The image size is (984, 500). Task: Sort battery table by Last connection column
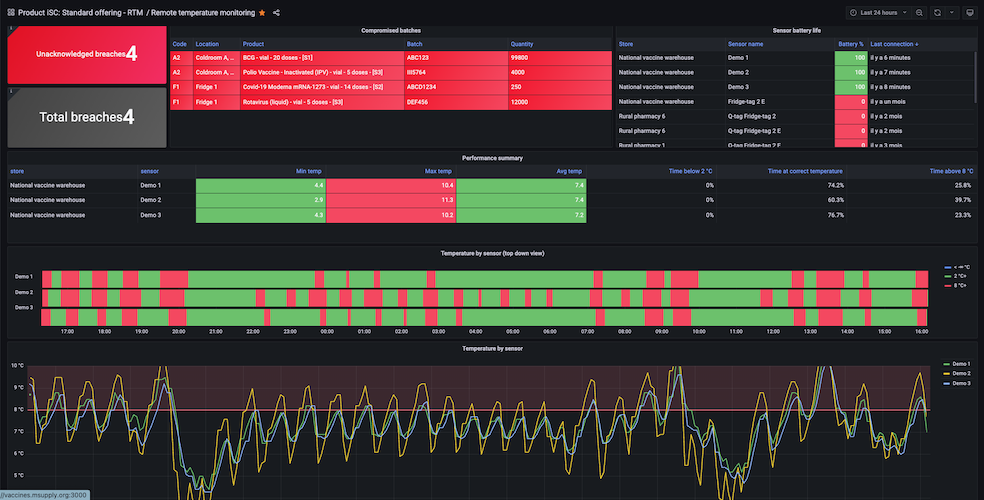(894, 44)
